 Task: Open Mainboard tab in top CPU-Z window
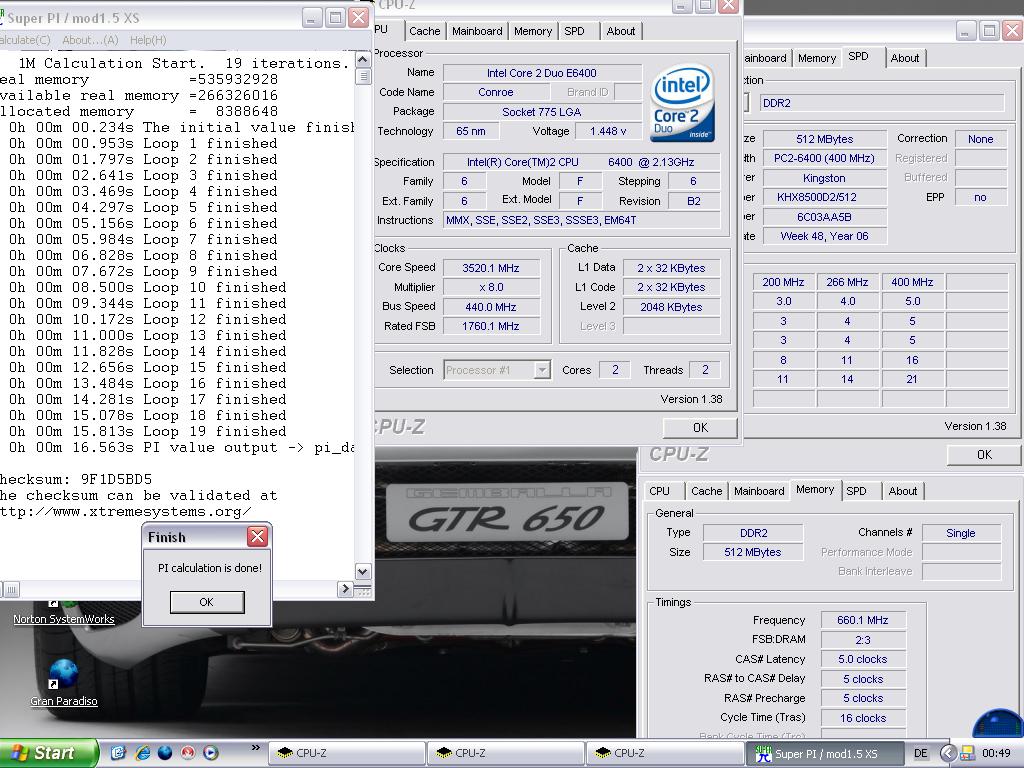coord(477,31)
